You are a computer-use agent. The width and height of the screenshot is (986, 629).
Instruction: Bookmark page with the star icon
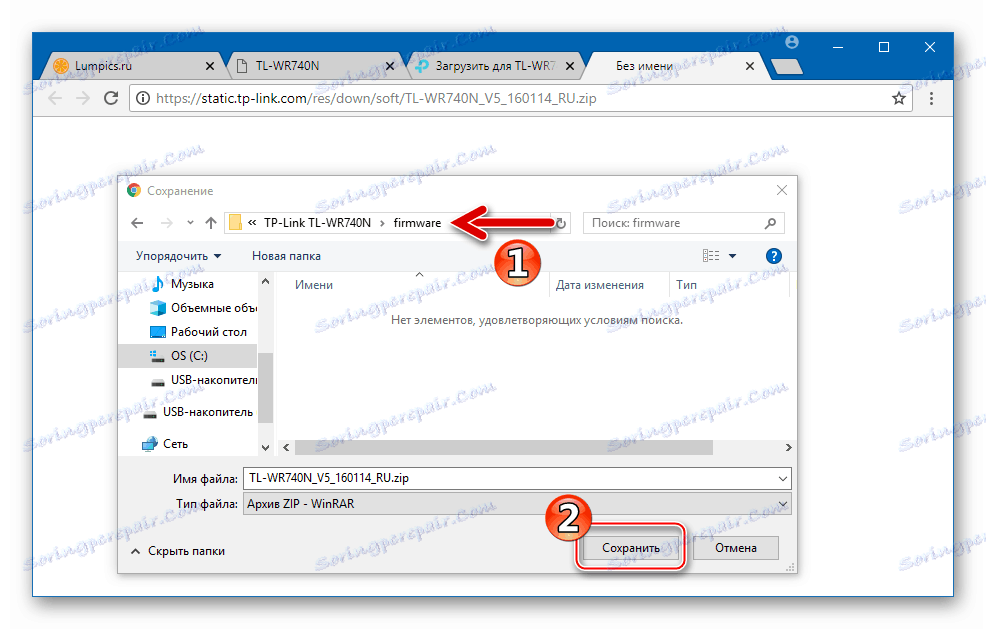899,98
